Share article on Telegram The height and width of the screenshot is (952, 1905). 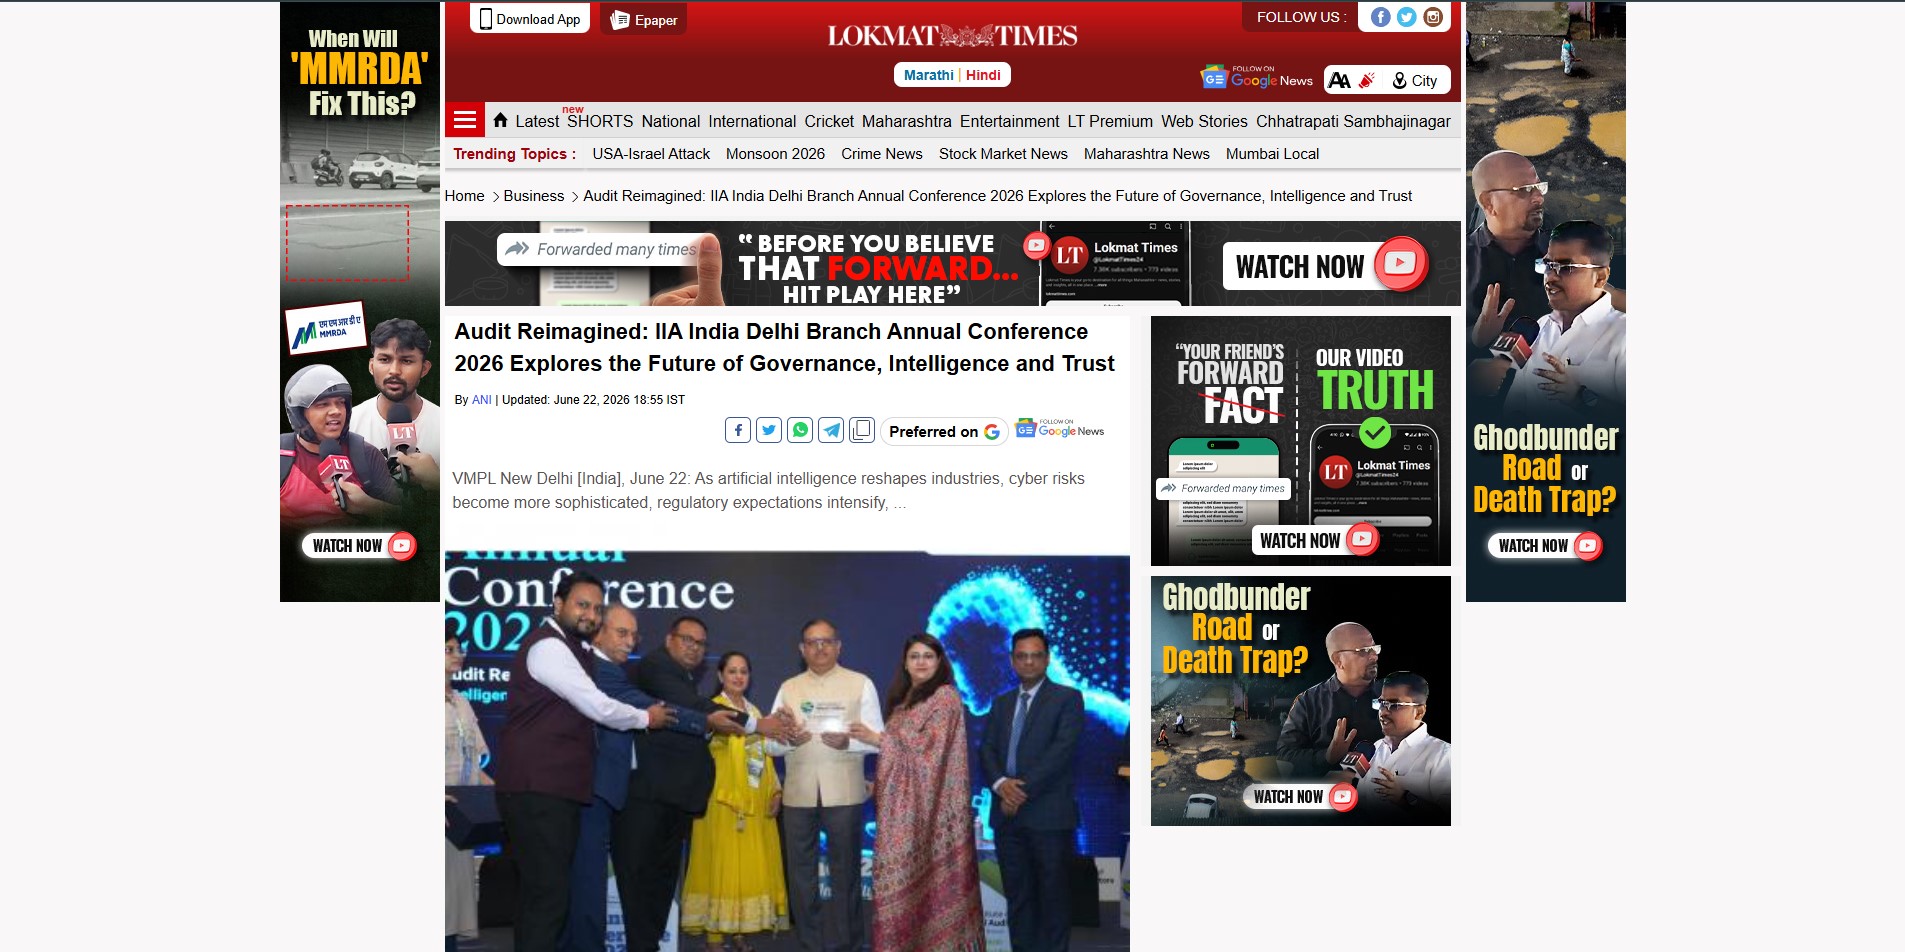pyautogui.click(x=831, y=430)
